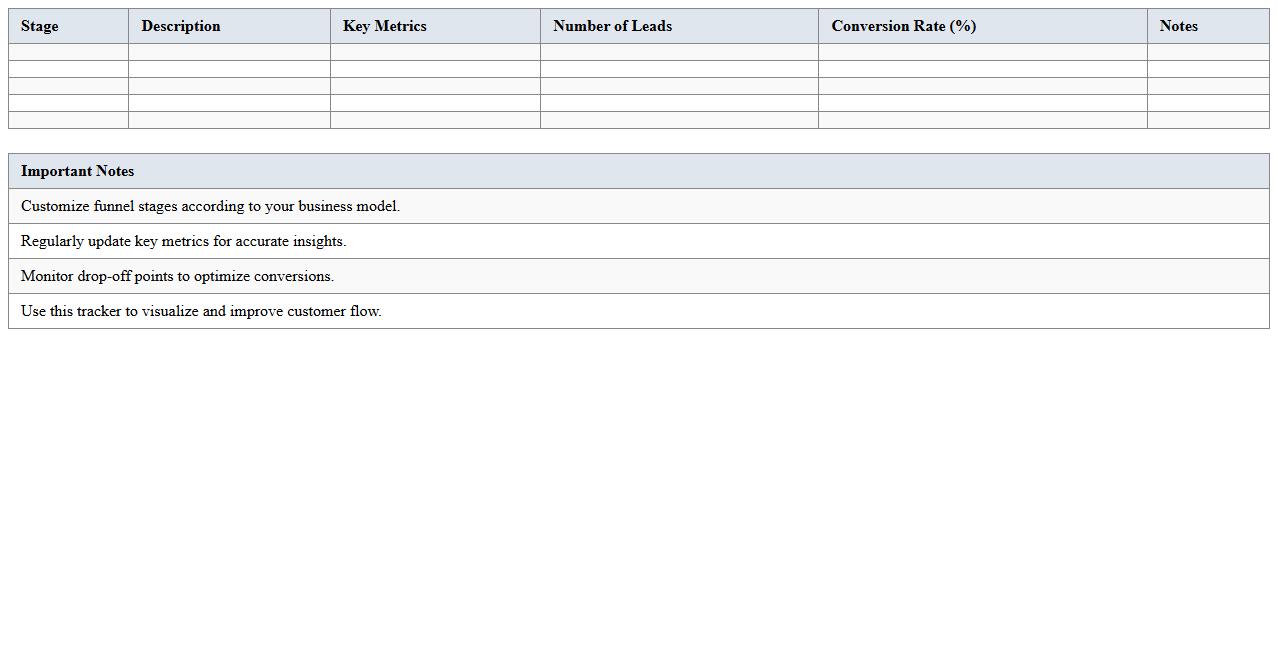
Task: Click the 'Customize funnel stages' note
Action: point(210,206)
